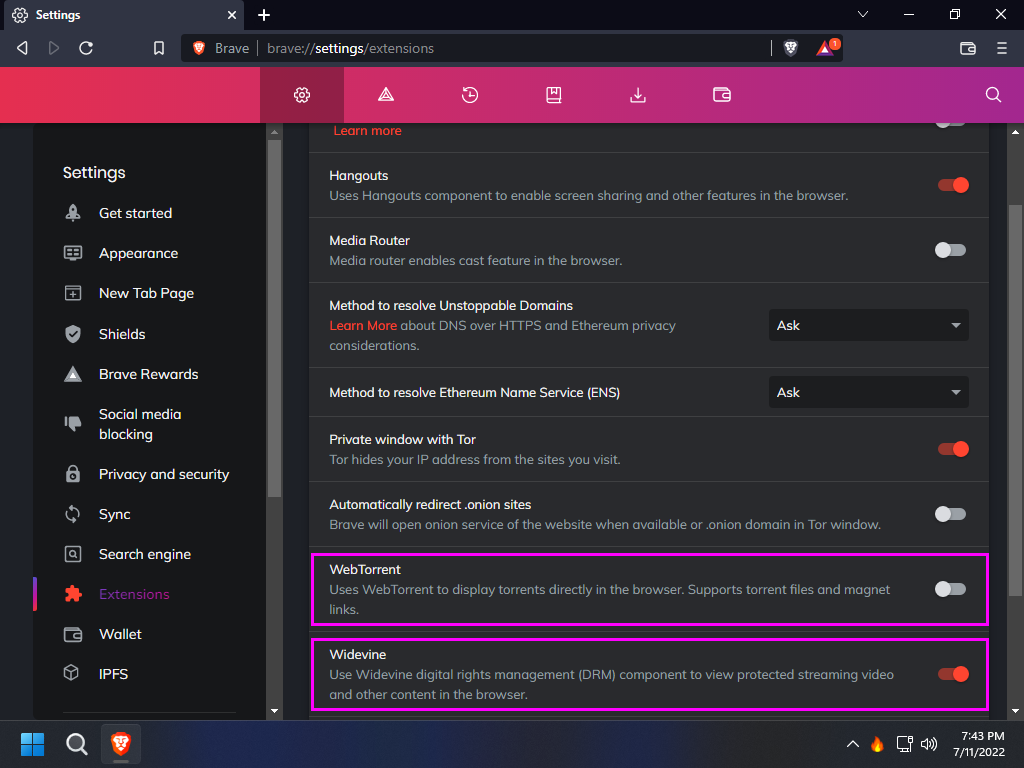Select Brave Rewards in sidebar
This screenshot has width=1024, height=768.
(x=150, y=374)
